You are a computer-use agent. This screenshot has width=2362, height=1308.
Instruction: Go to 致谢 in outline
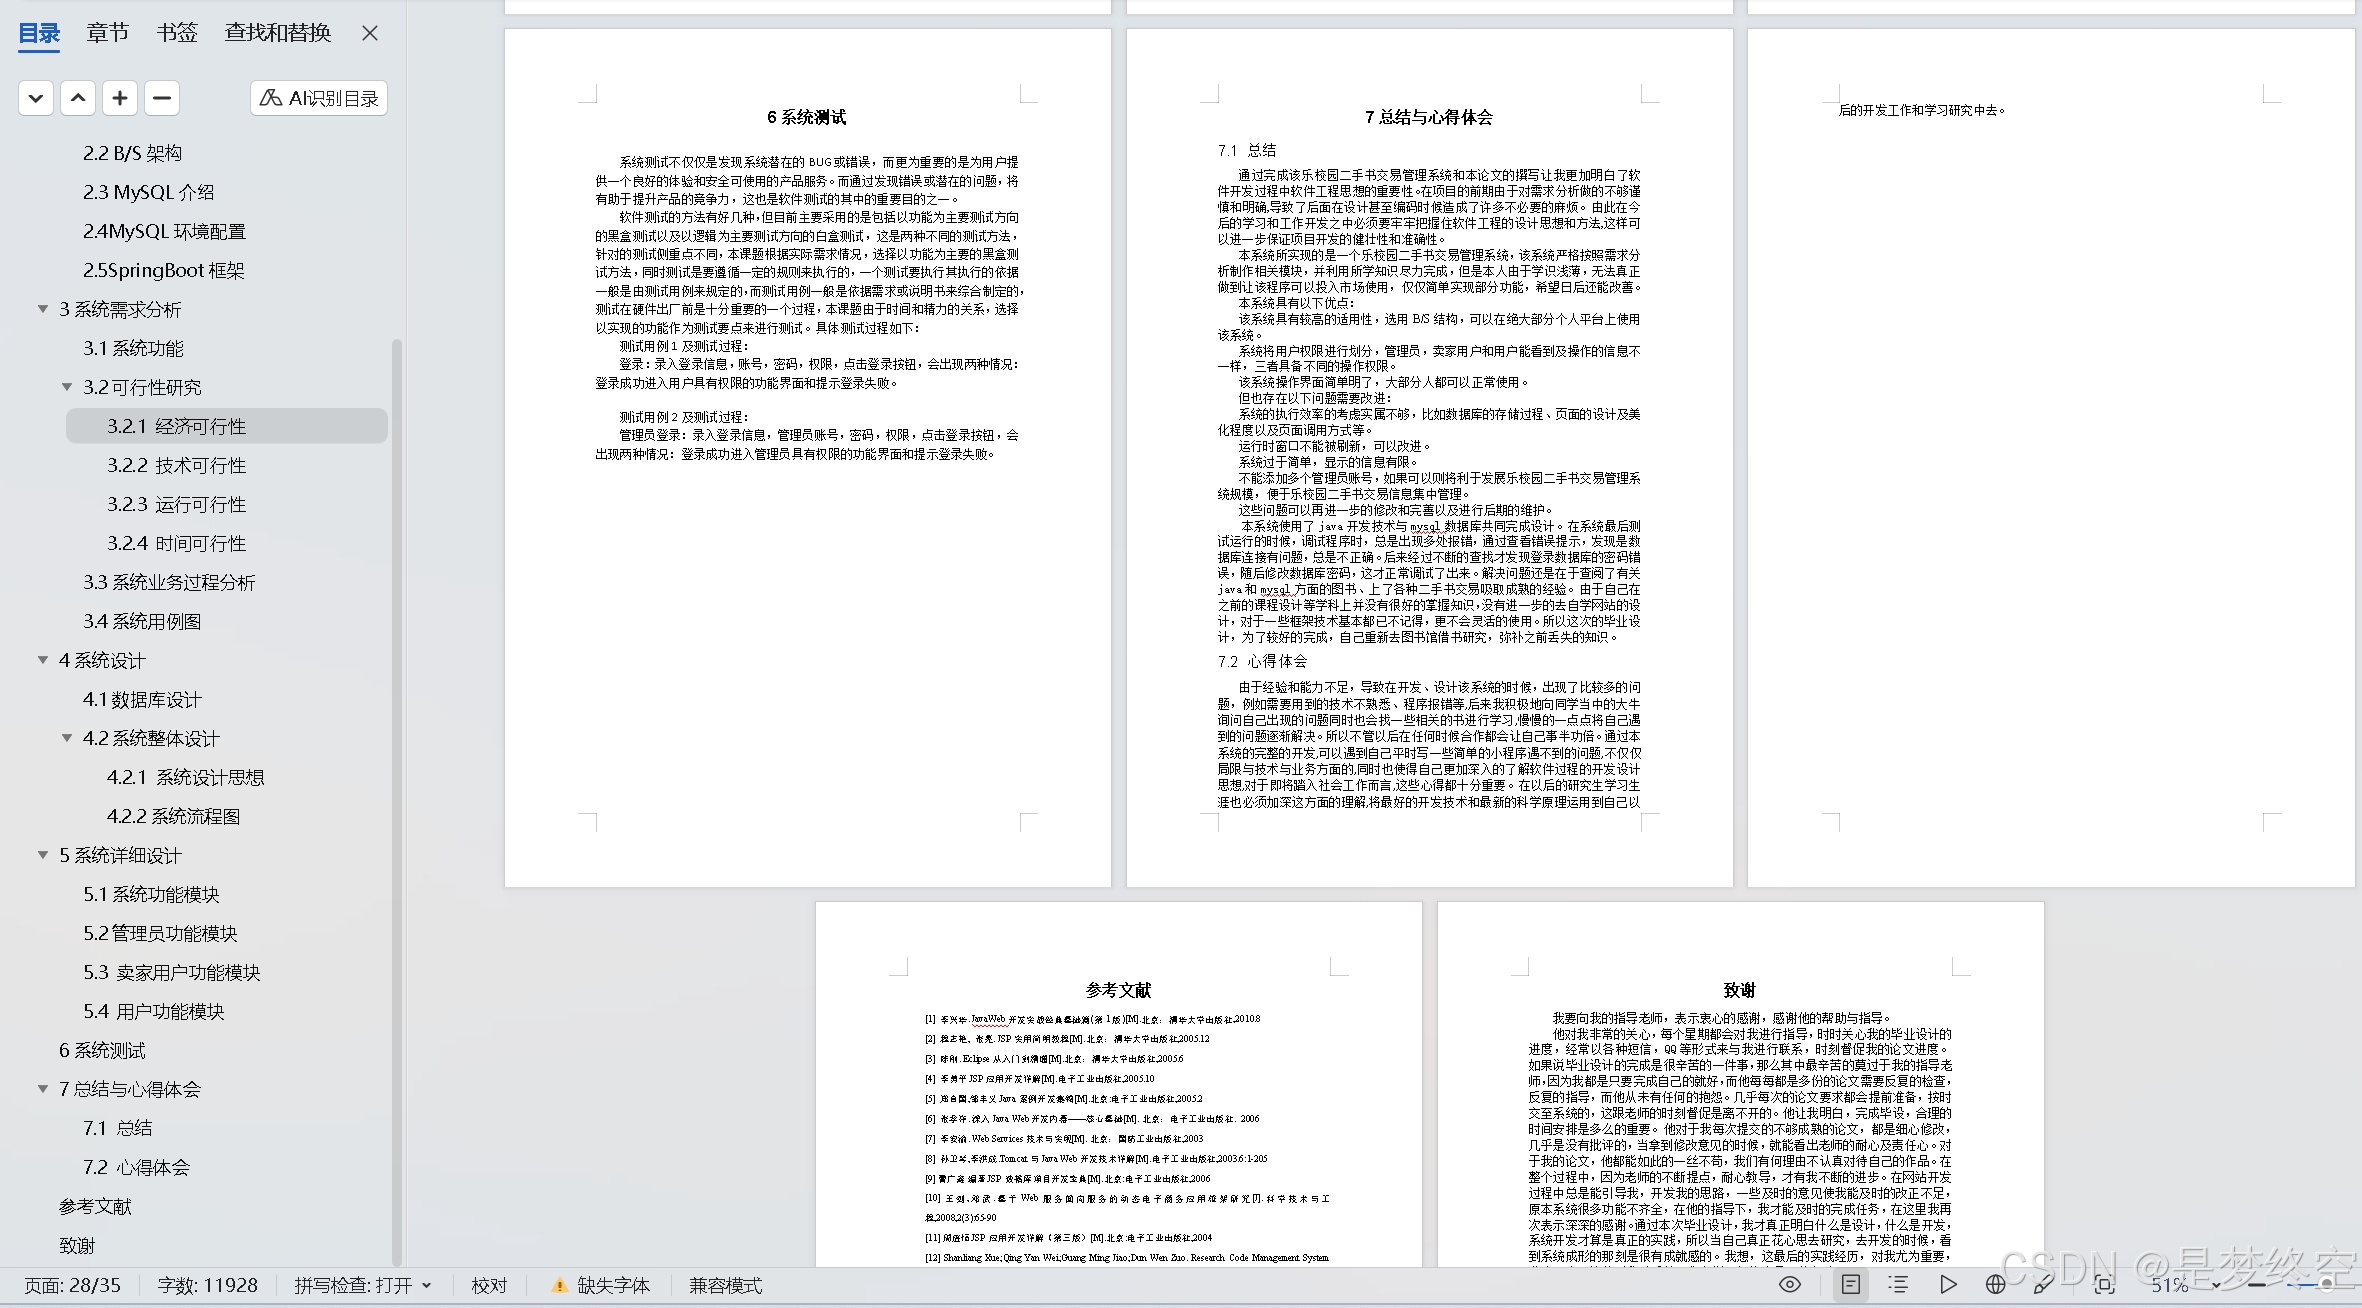coord(77,1245)
